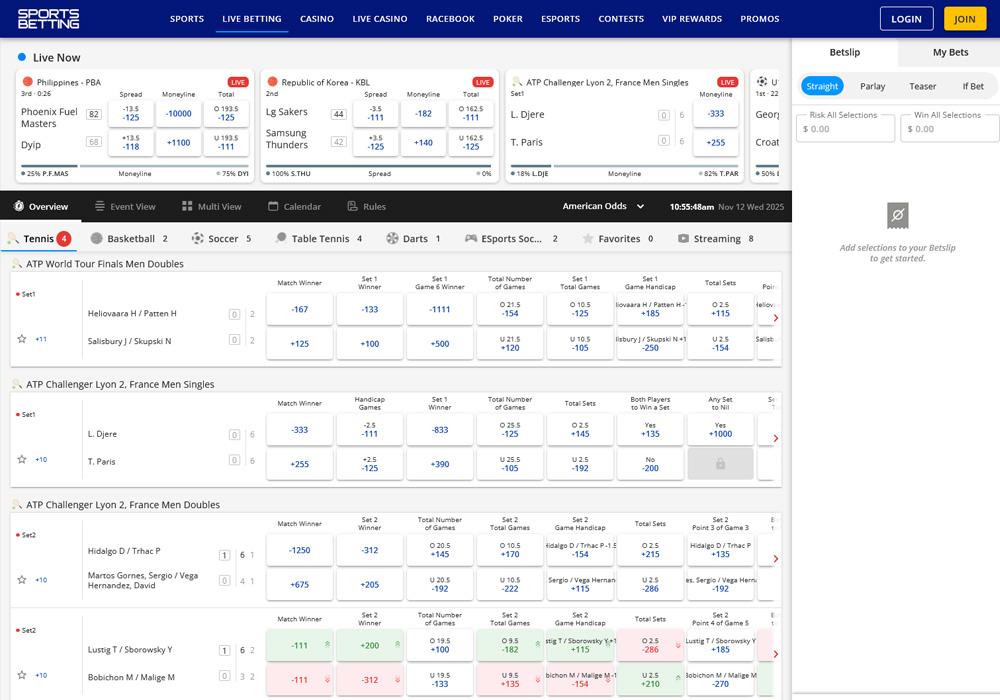The height and width of the screenshot is (700, 1000).
Task: Open Calendar view icon
Action: (273, 207)
